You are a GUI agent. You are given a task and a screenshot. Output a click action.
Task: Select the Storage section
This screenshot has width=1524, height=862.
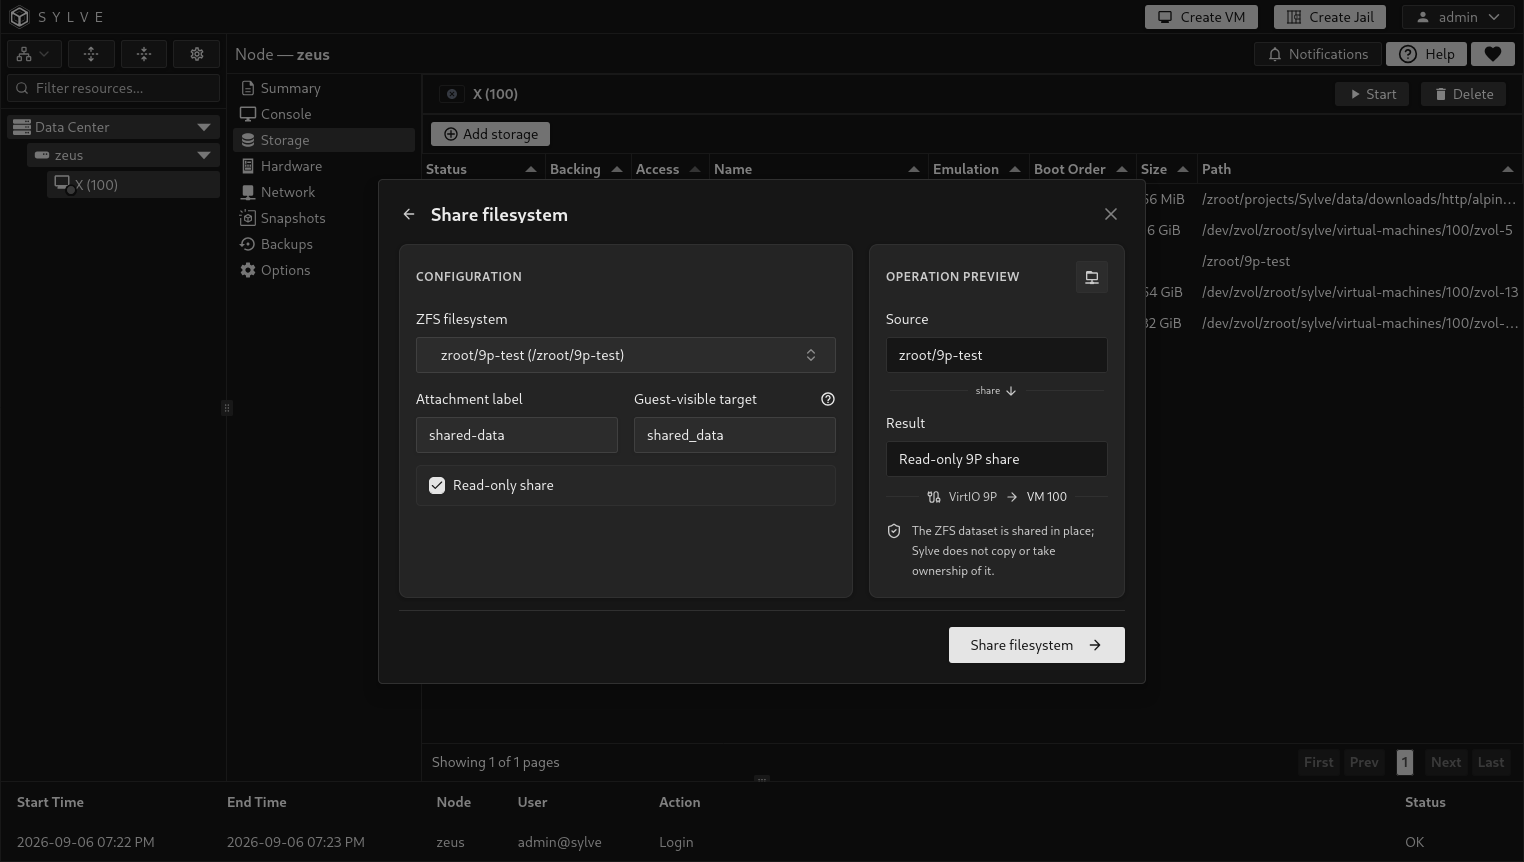pyautogui.click(x=324, y=140)
